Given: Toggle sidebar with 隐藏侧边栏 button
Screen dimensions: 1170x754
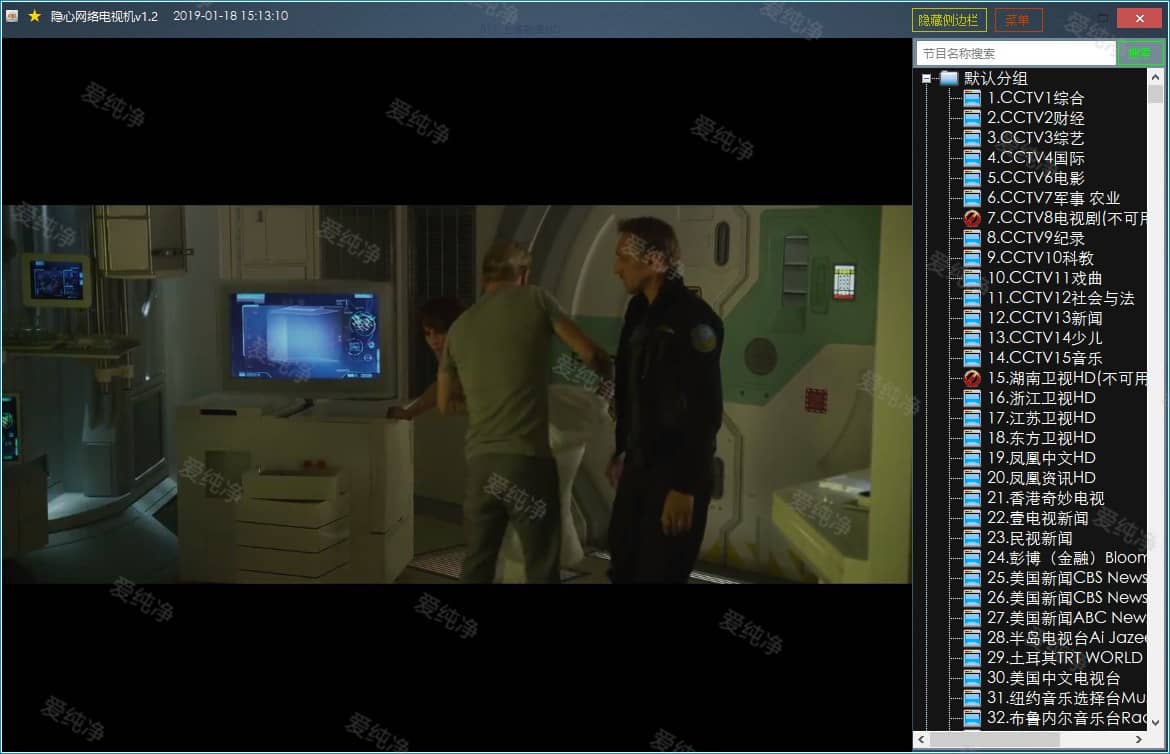Looking at the screenshot, I should point(949,20).
